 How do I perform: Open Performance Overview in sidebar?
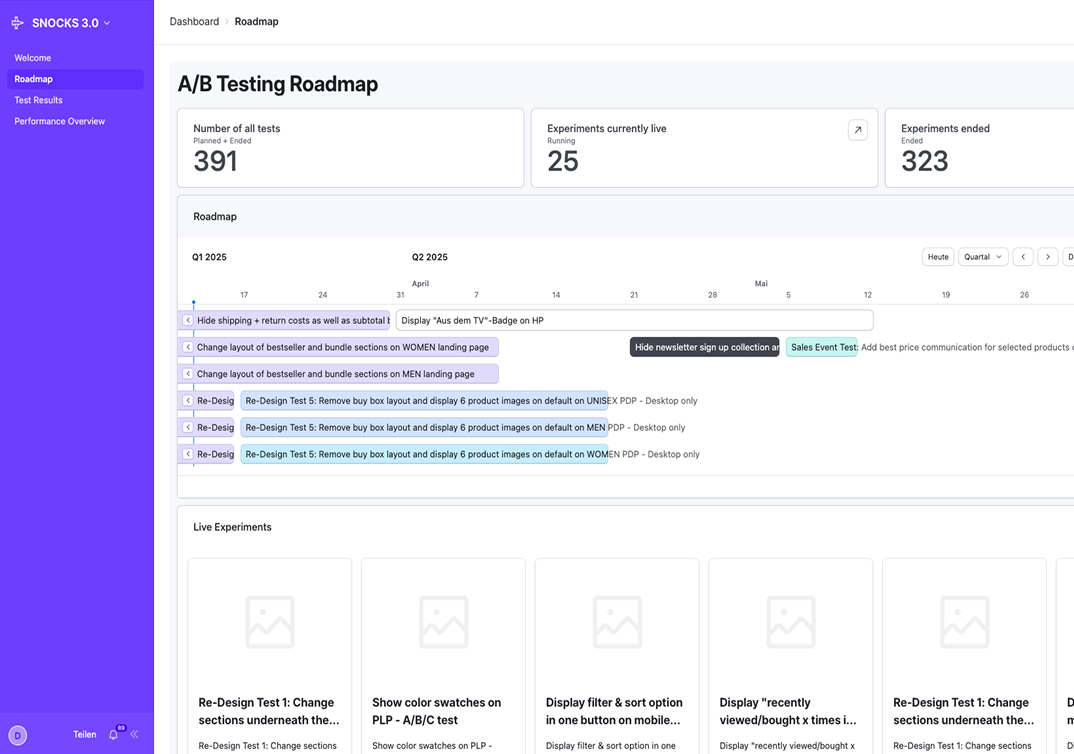pos(59,121)
